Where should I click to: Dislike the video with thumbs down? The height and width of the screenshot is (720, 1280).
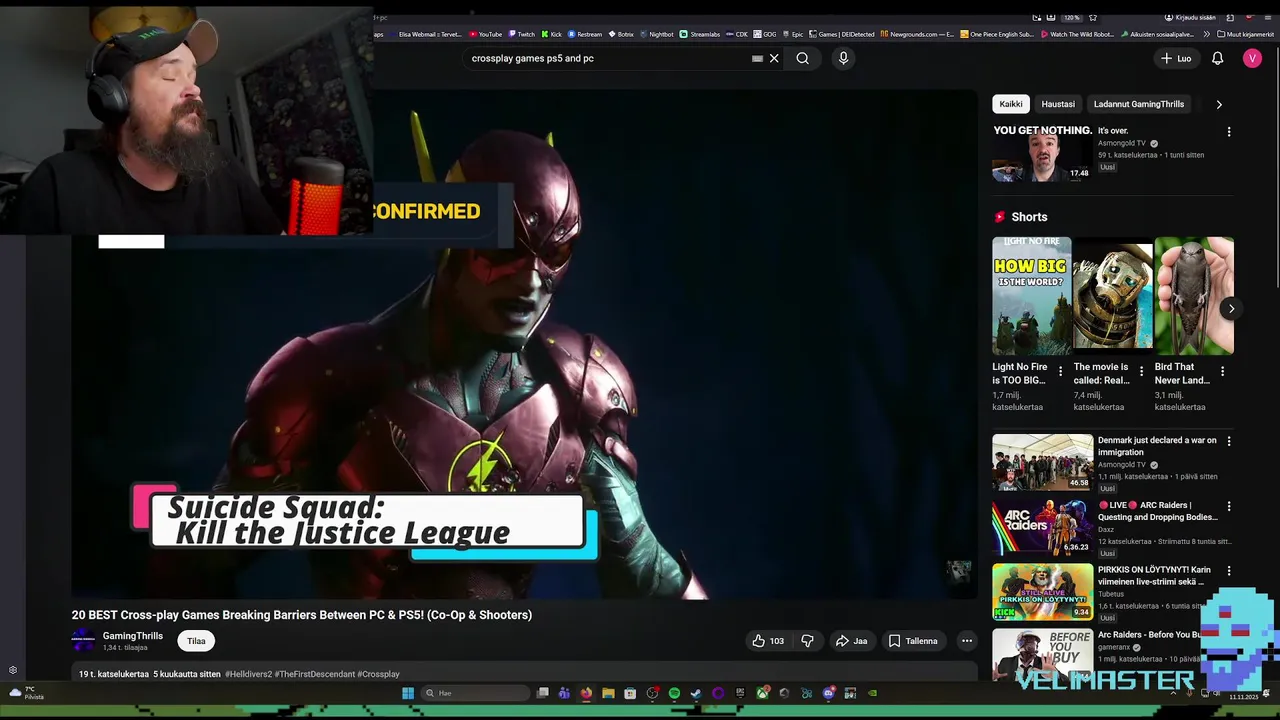pos(807,641)
